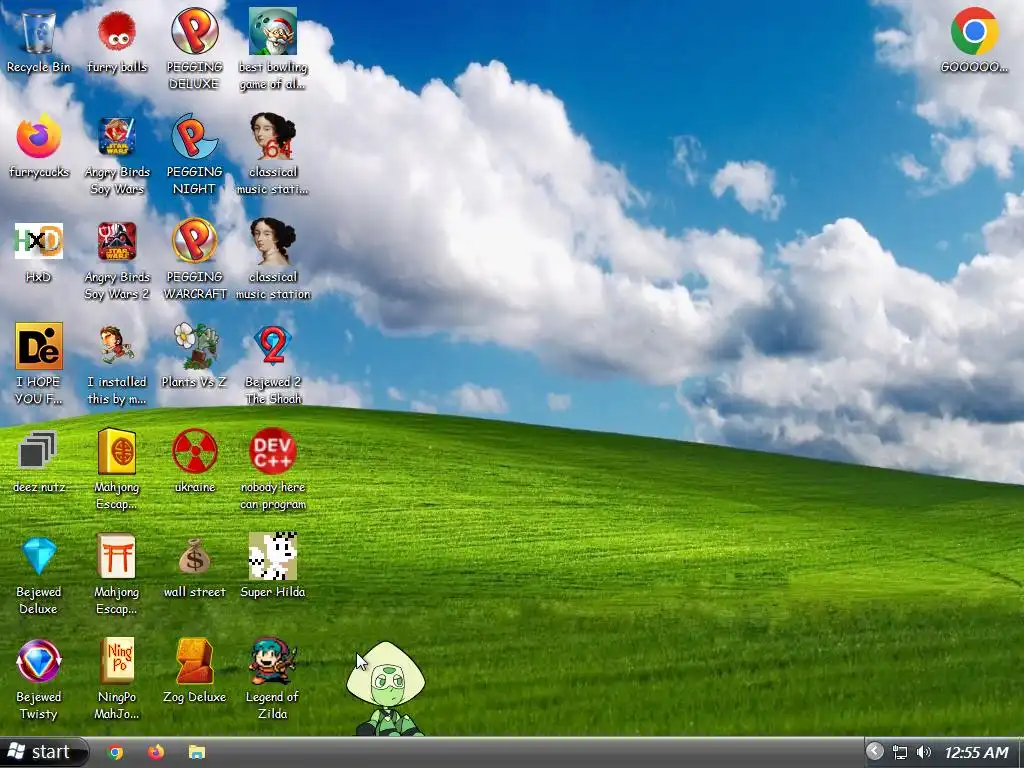This screenshot has height=768, width=1024.
Task: Click the green Peridot desktop mascot character
Action: click(387, 689)
